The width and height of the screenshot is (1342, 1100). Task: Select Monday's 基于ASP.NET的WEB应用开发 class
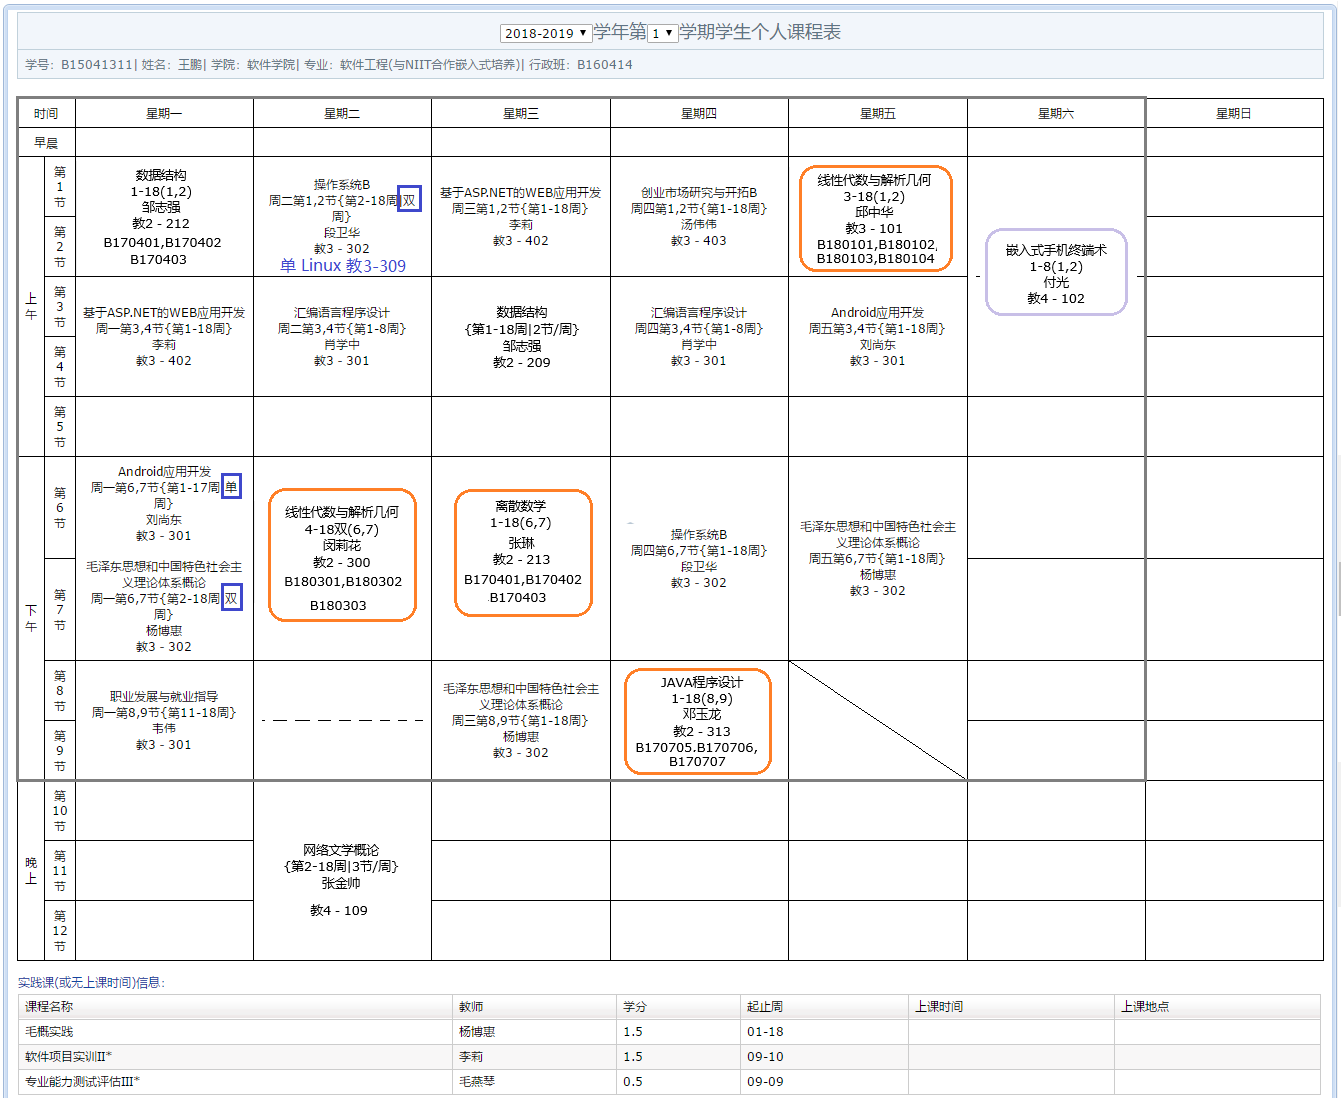tap(164, 337)
